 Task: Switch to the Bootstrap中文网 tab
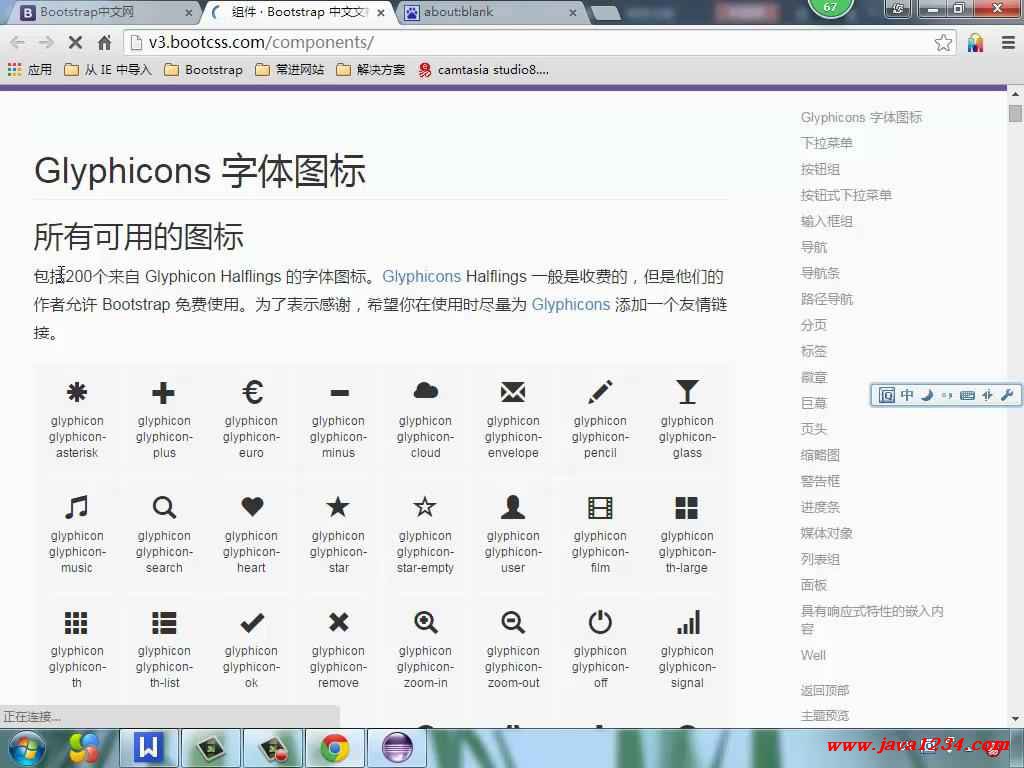pyautogui.click(x=104, y=12)
